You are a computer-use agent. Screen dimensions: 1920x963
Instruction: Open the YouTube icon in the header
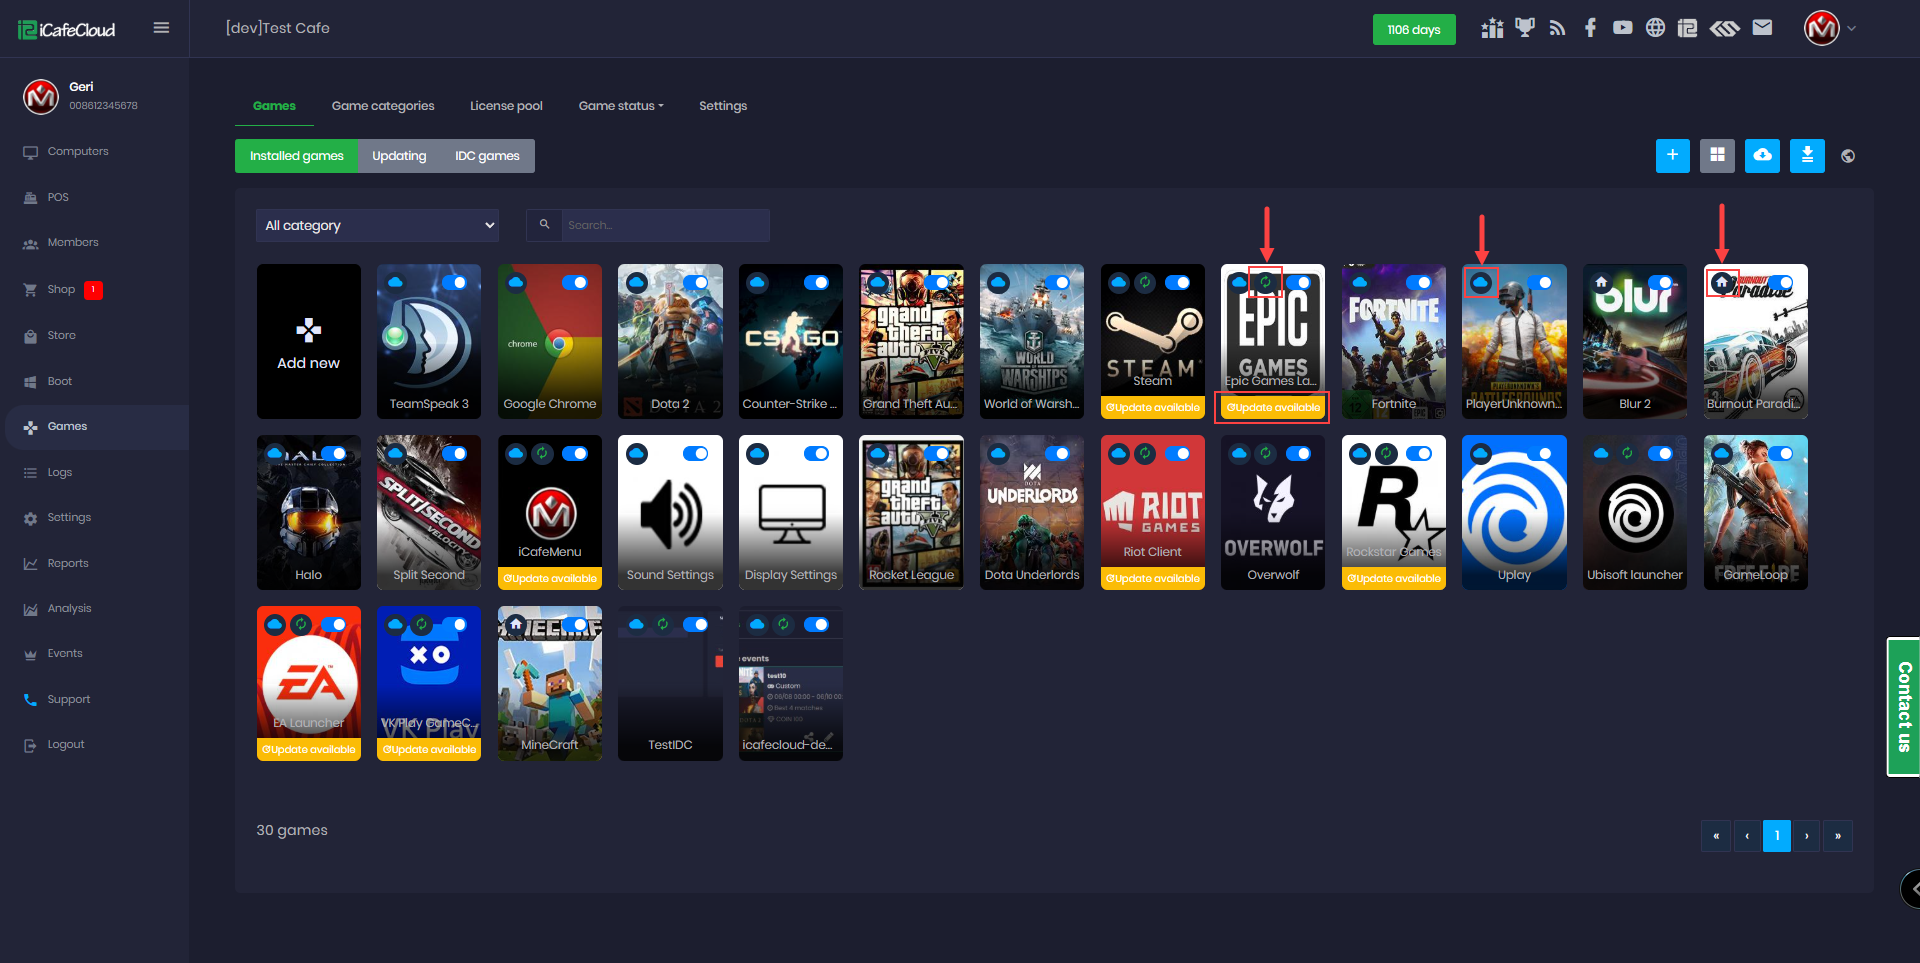pos(1622,28)
